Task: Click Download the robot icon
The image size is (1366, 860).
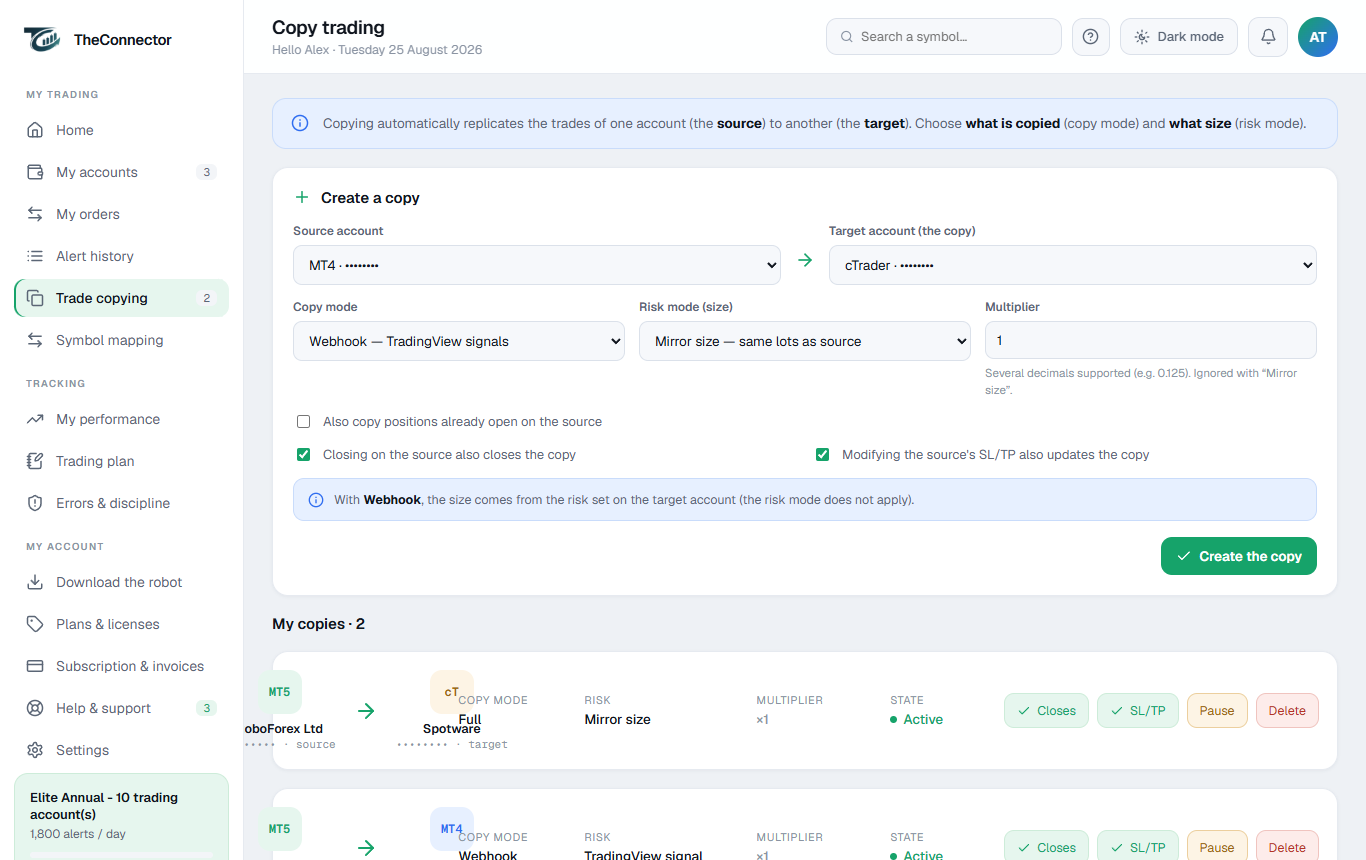Action: [x=35, y=582]
